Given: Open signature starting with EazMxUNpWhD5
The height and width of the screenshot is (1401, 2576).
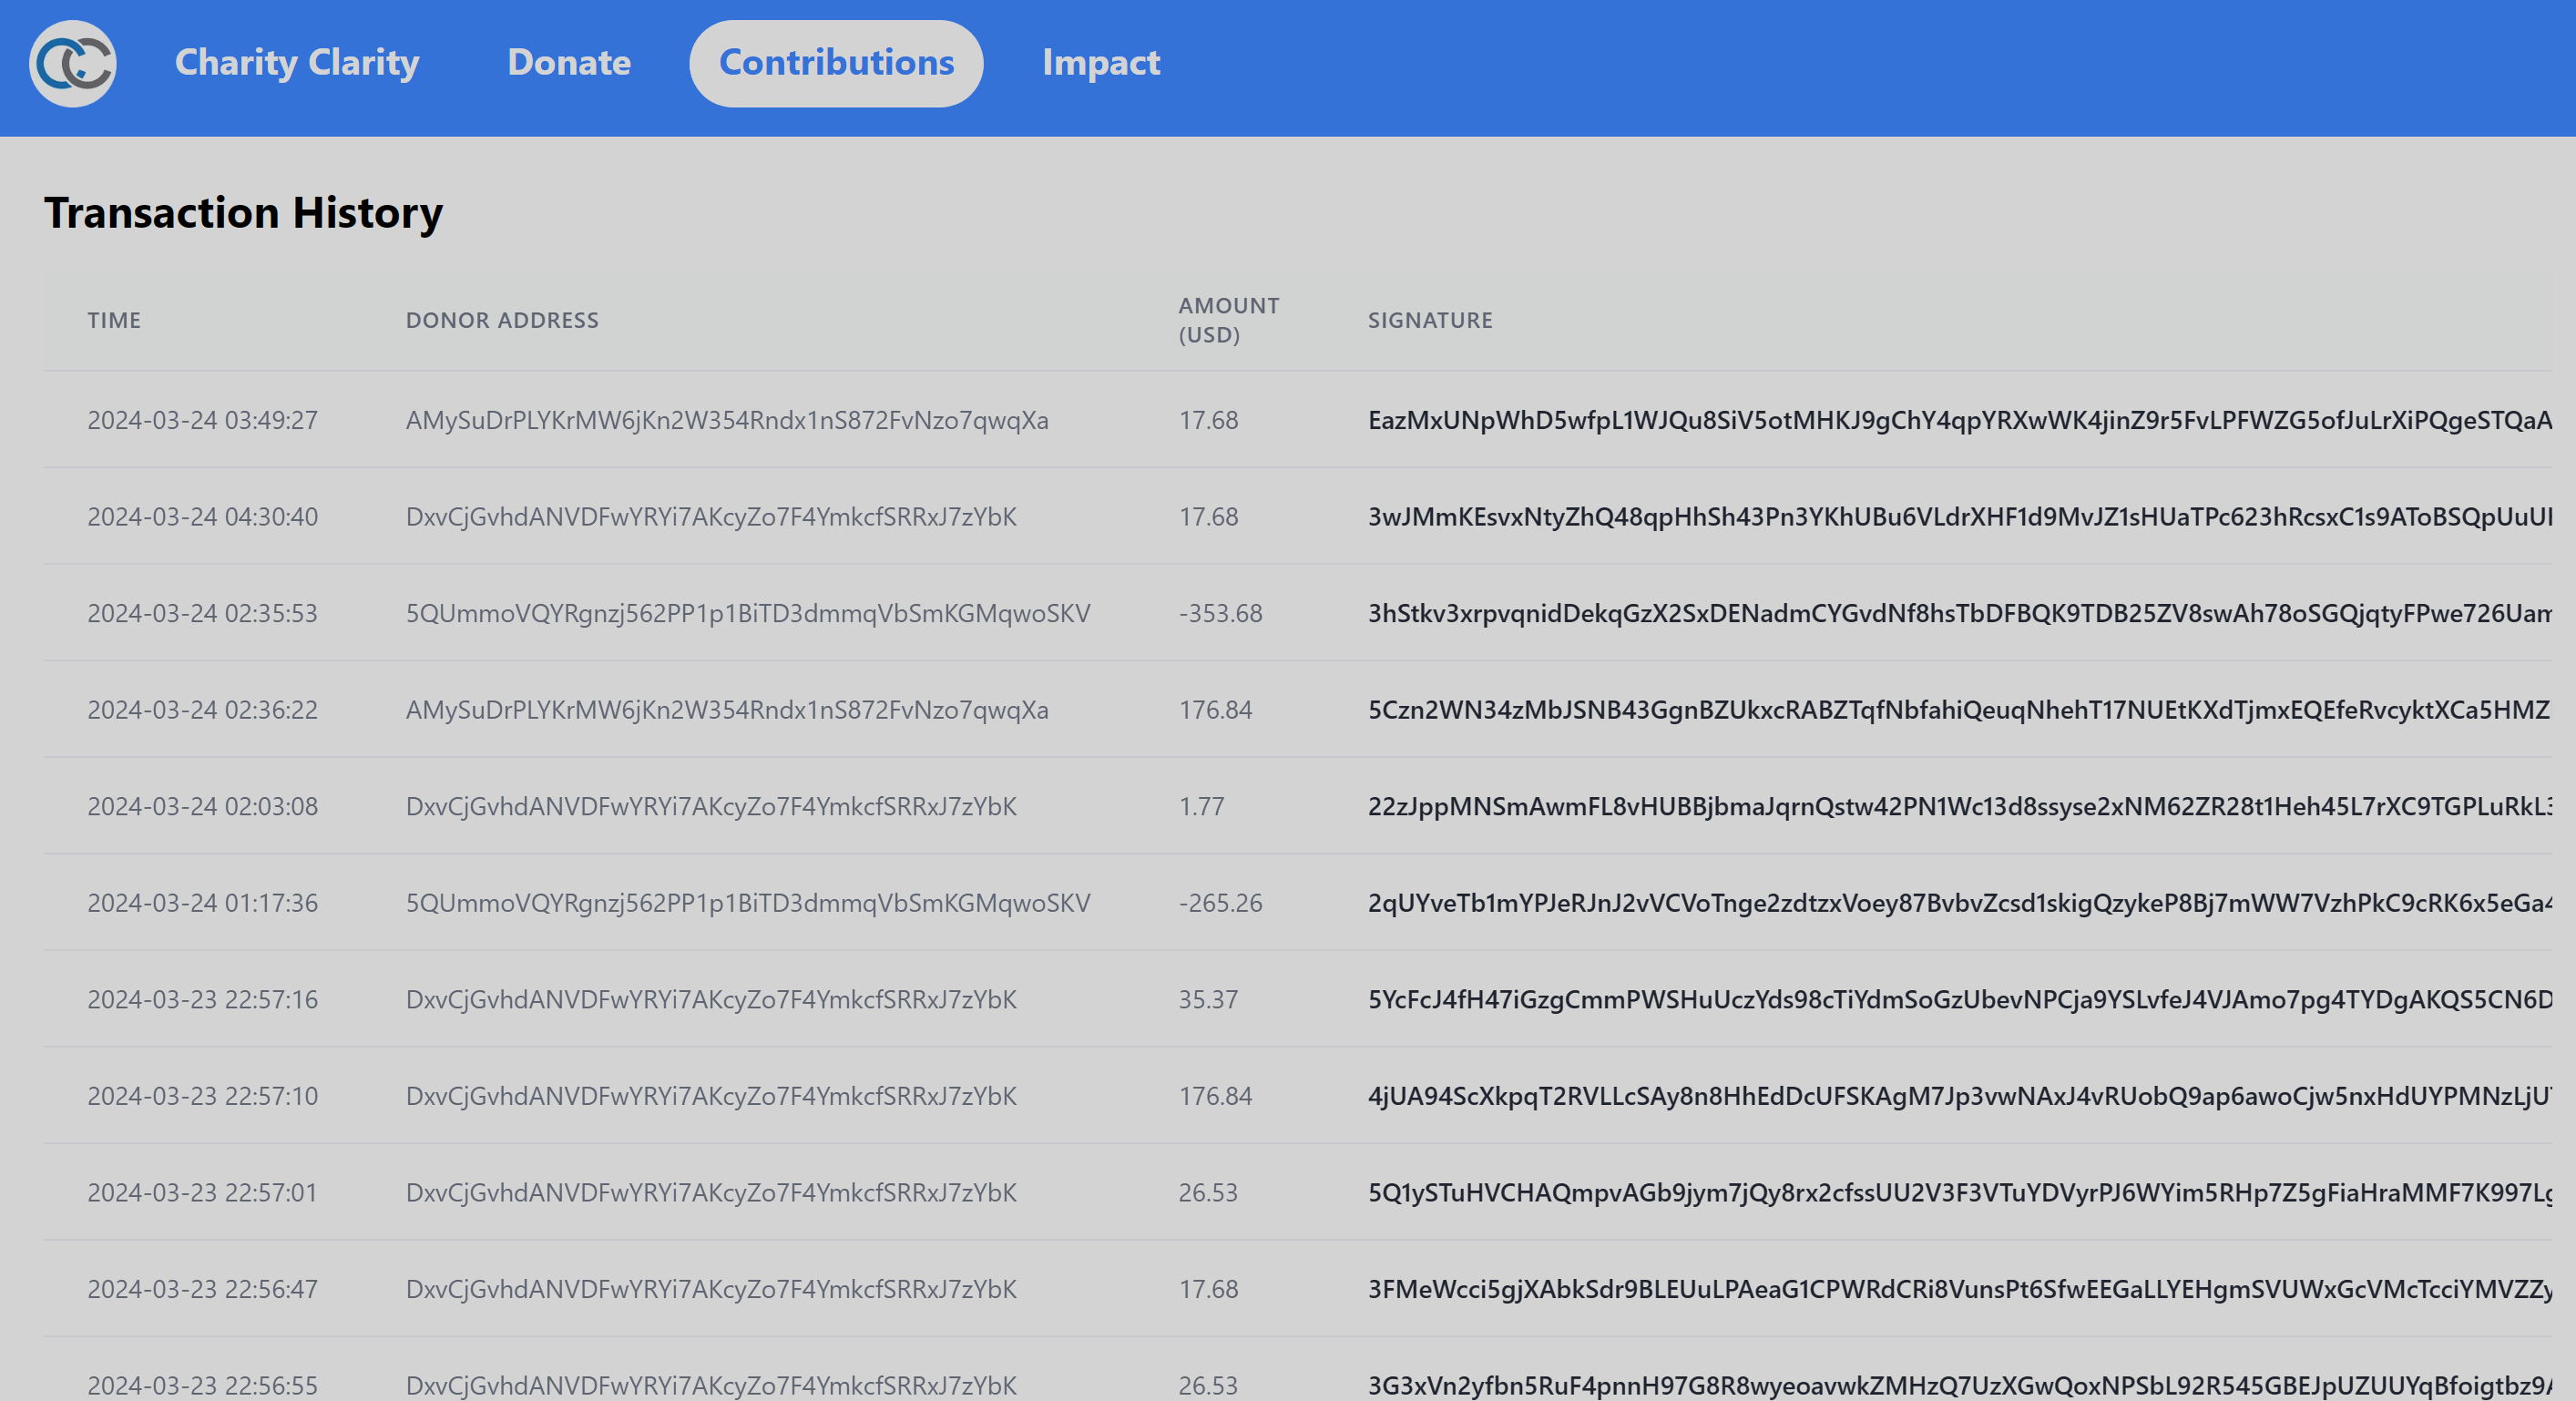Looking at the screenshot, I should click(1958, 420).
